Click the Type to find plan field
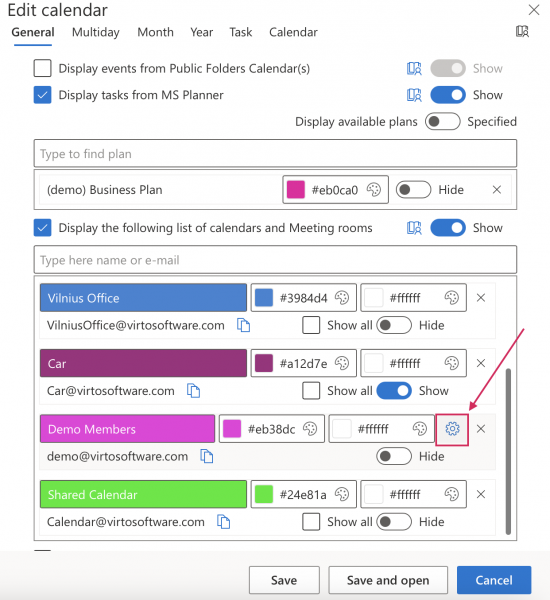This screenshot has height=600, width=550. click(x=275, y=153)
